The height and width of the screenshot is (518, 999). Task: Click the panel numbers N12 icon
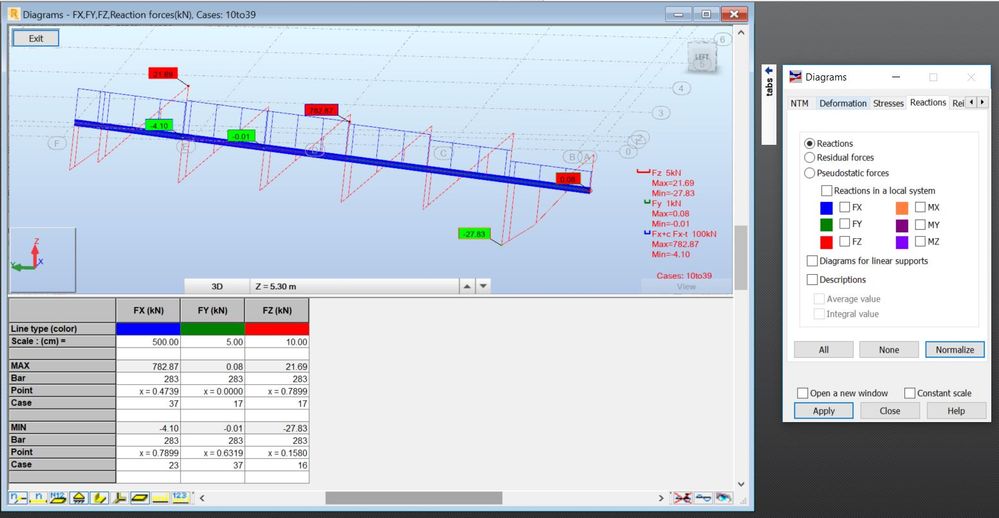click(58, 498)
